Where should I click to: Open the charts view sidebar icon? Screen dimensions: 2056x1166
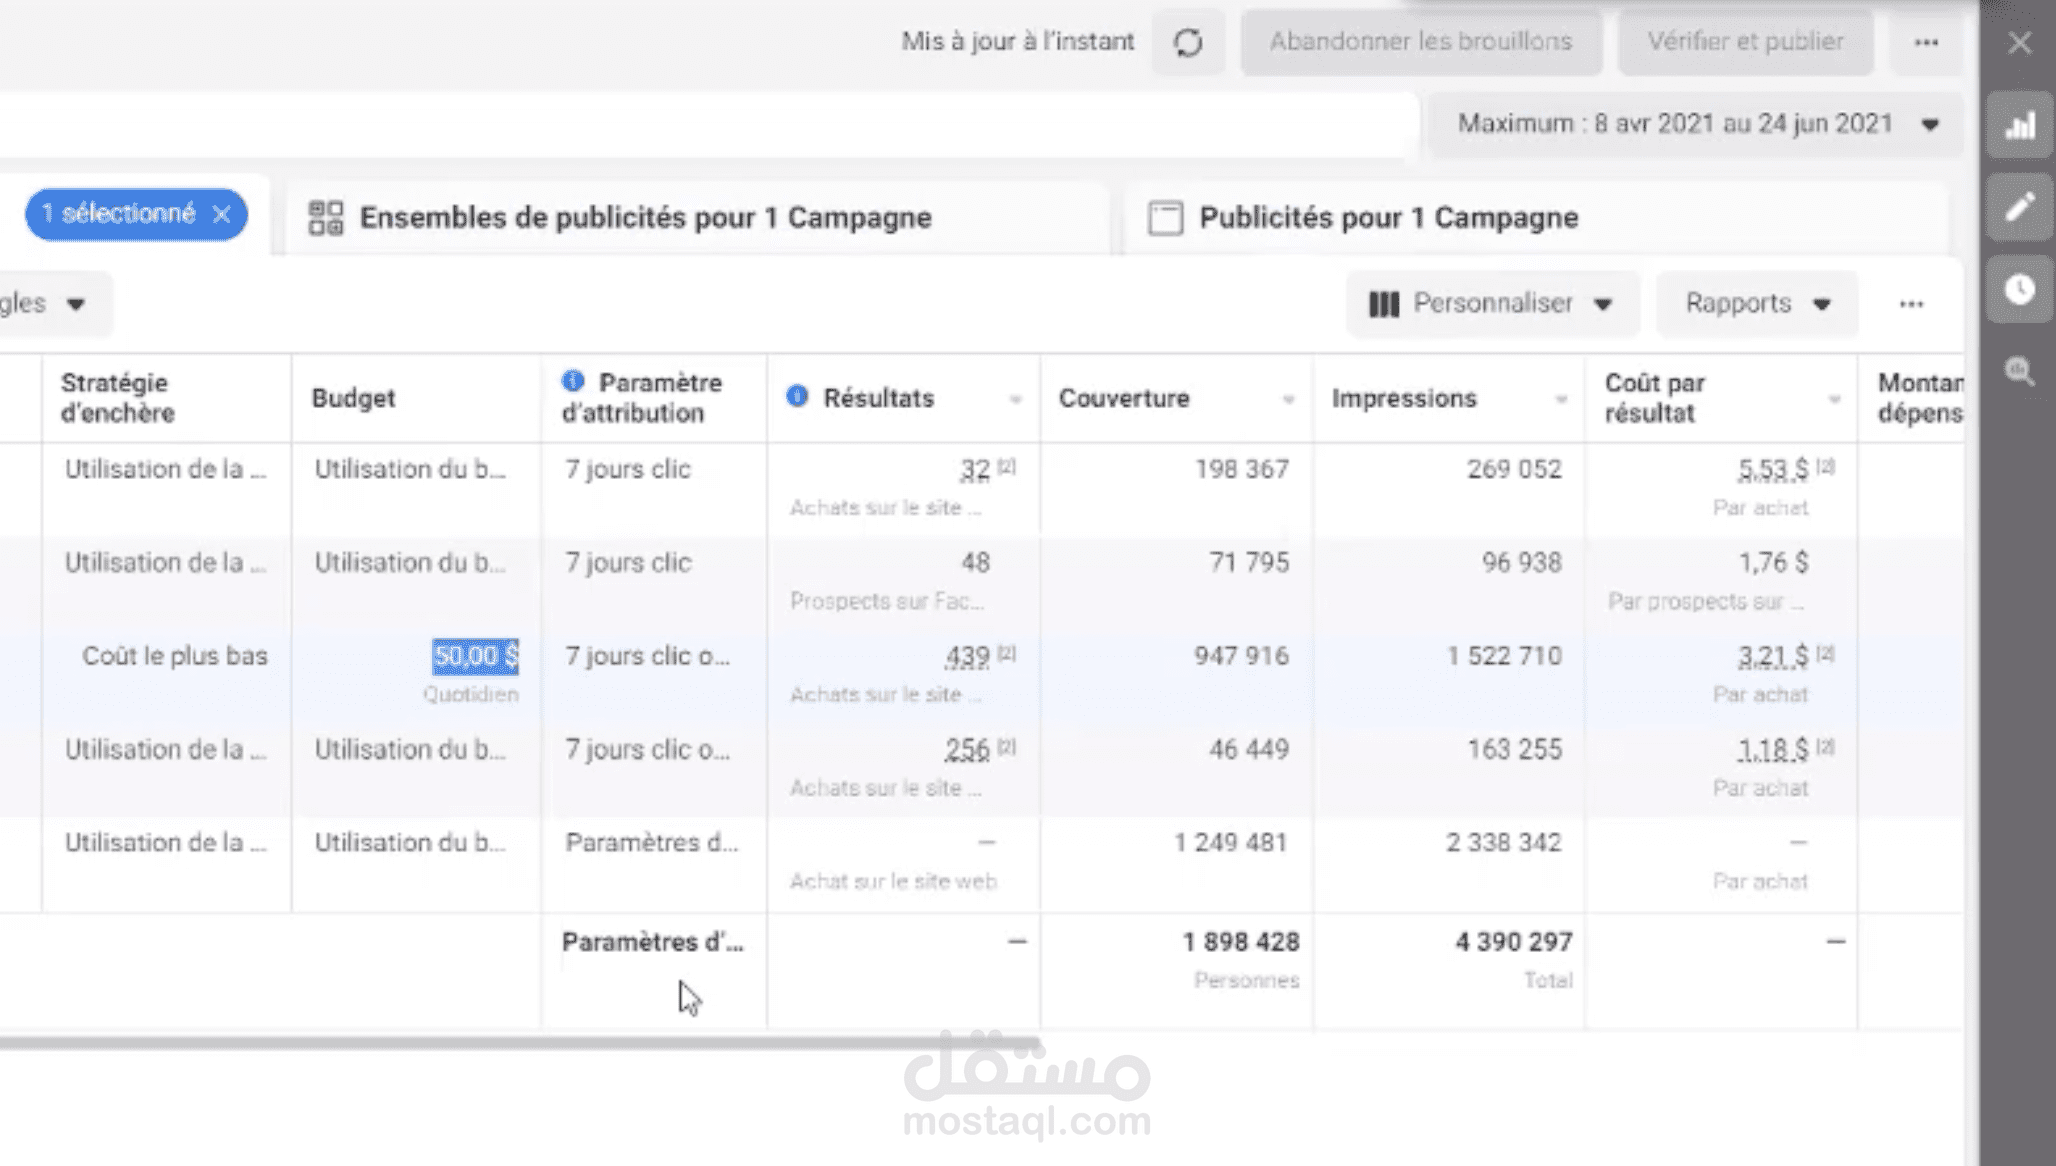(x=2020, y=125)
